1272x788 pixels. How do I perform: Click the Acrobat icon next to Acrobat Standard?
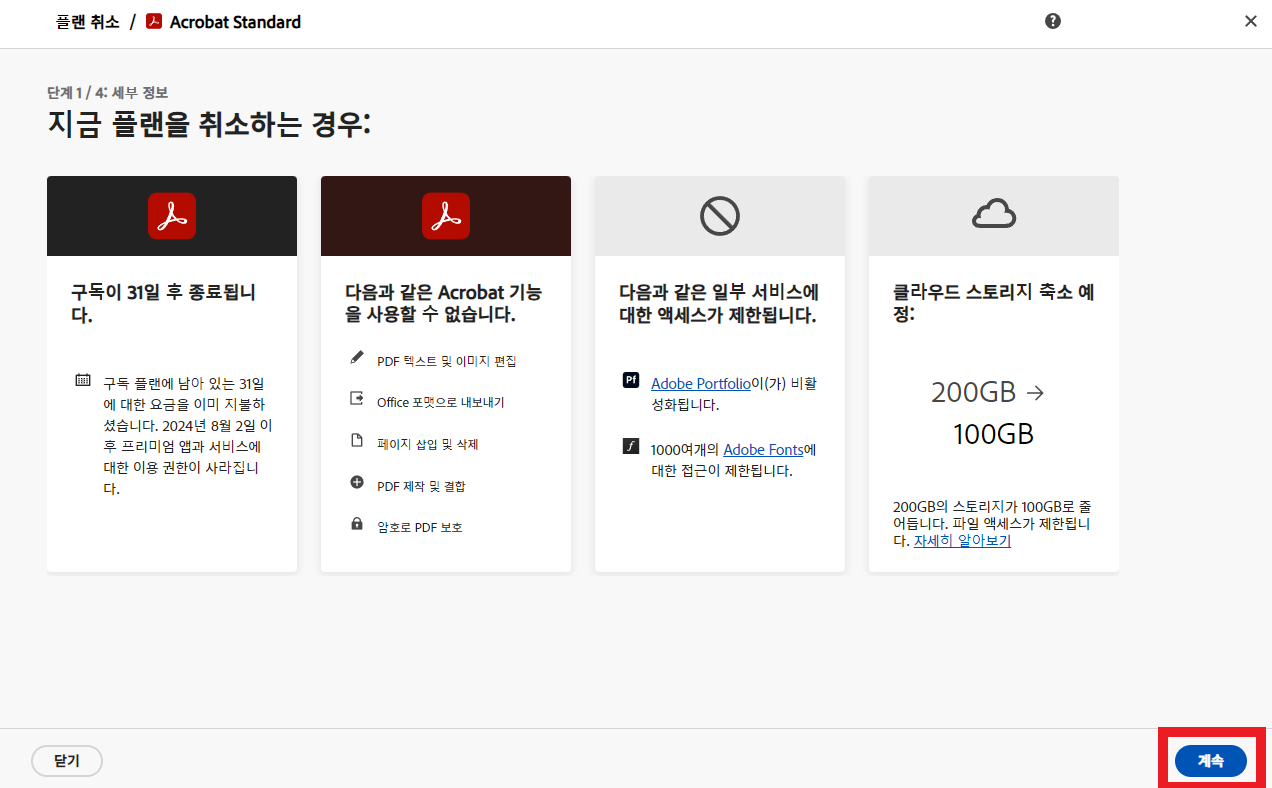(154, 21)
